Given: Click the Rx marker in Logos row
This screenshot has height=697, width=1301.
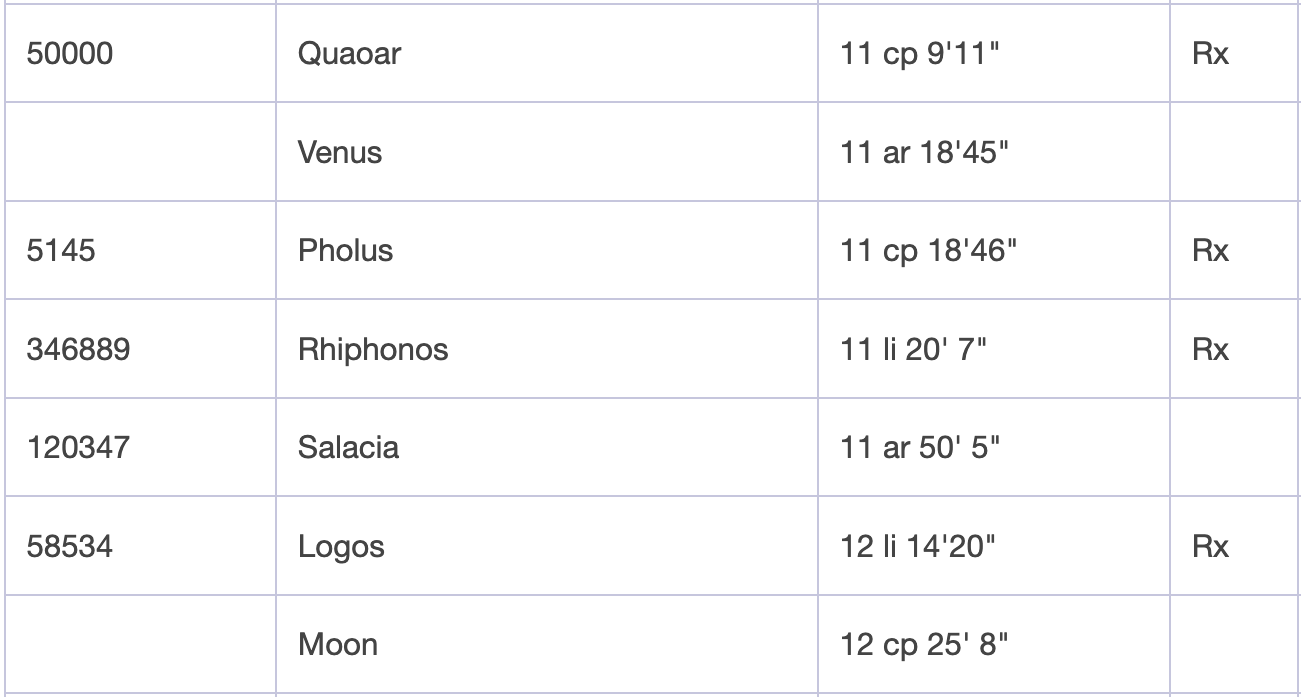Looking at the screenshot, I should (x=1210, y=546).
